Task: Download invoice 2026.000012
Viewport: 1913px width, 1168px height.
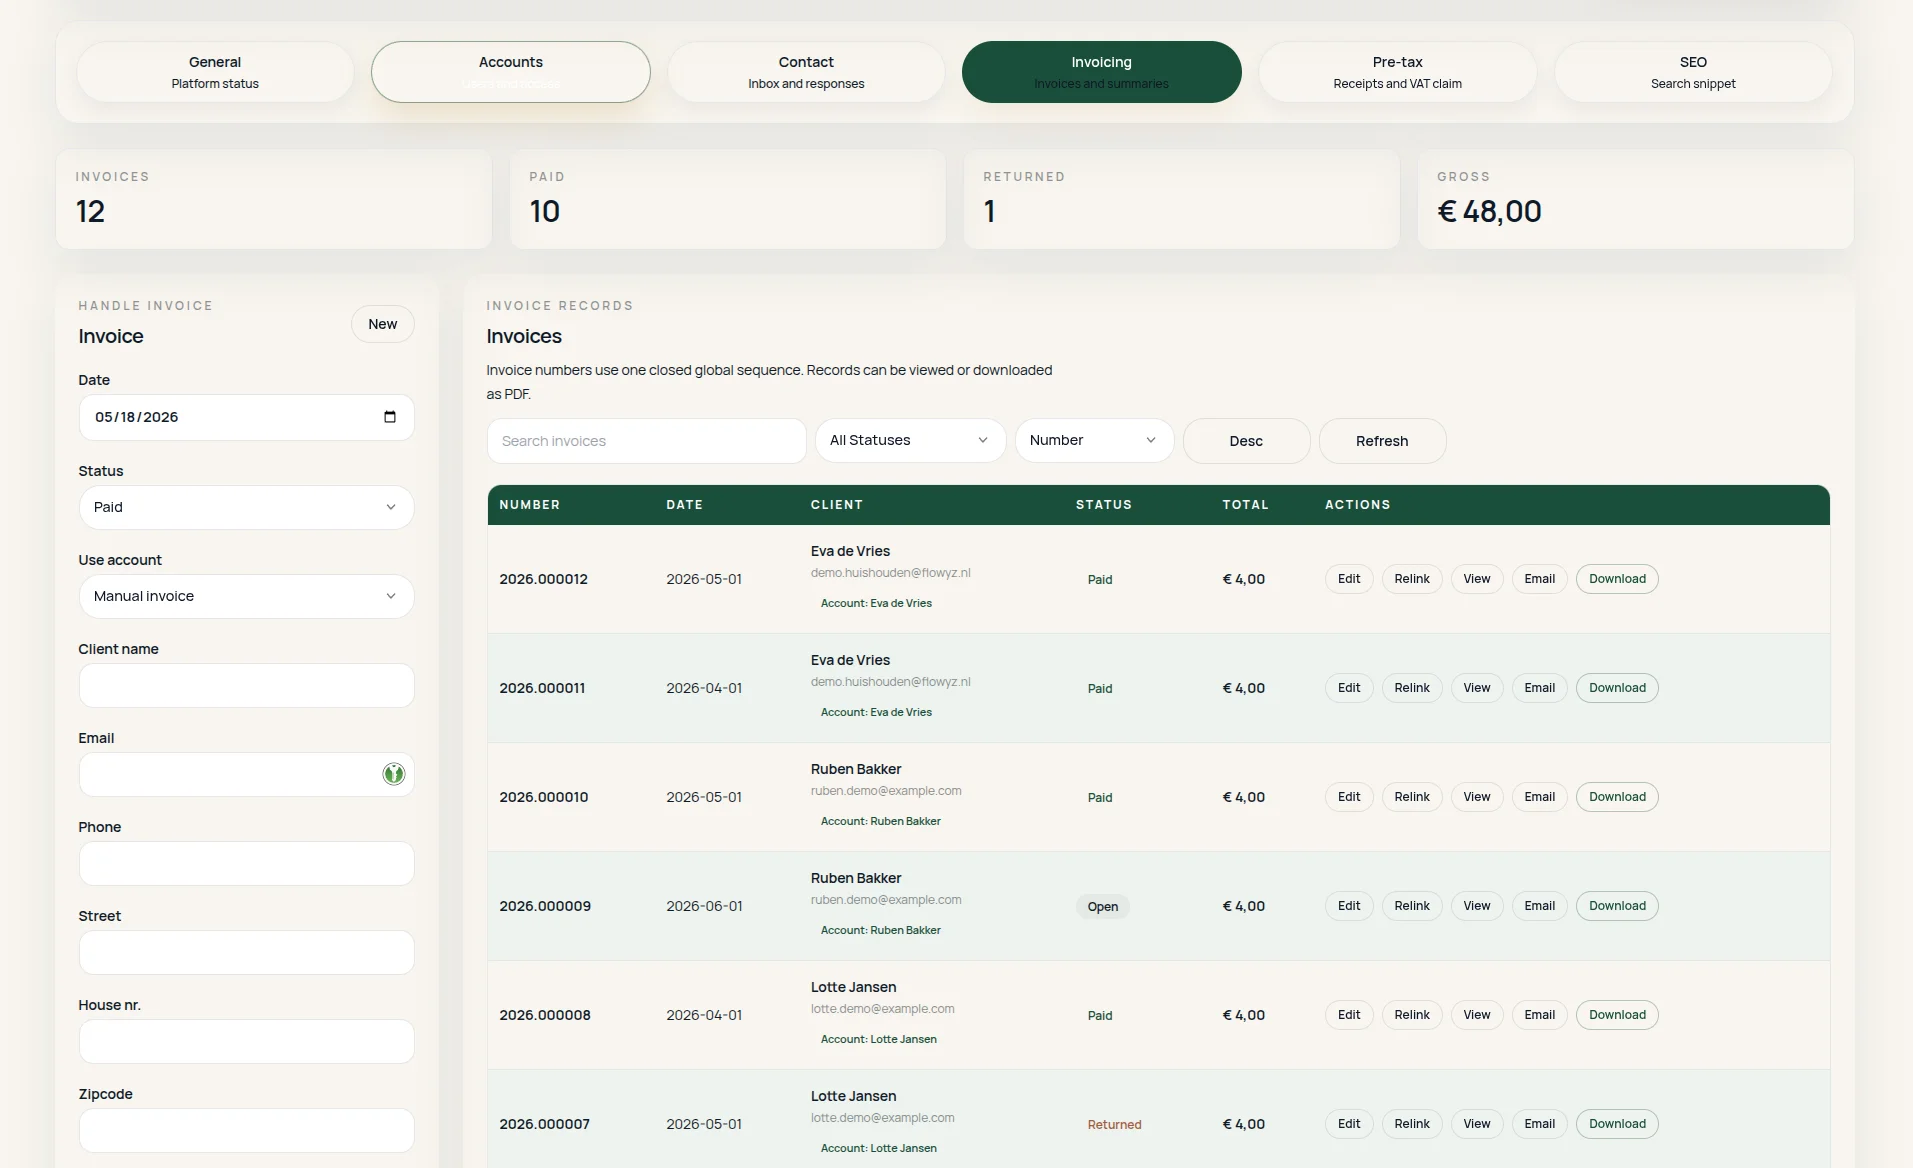Action: (x=1617, y=579)
